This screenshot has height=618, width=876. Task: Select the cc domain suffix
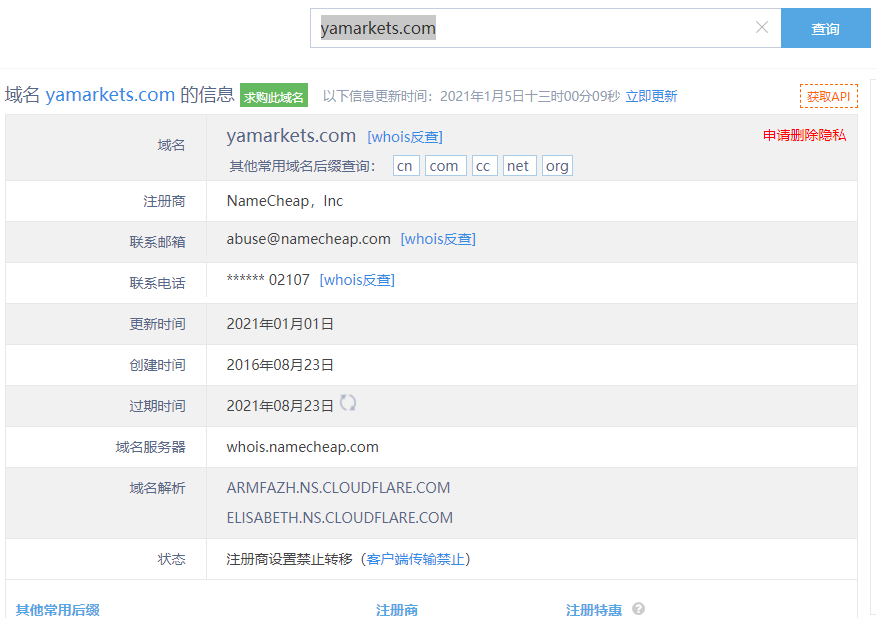483,166
